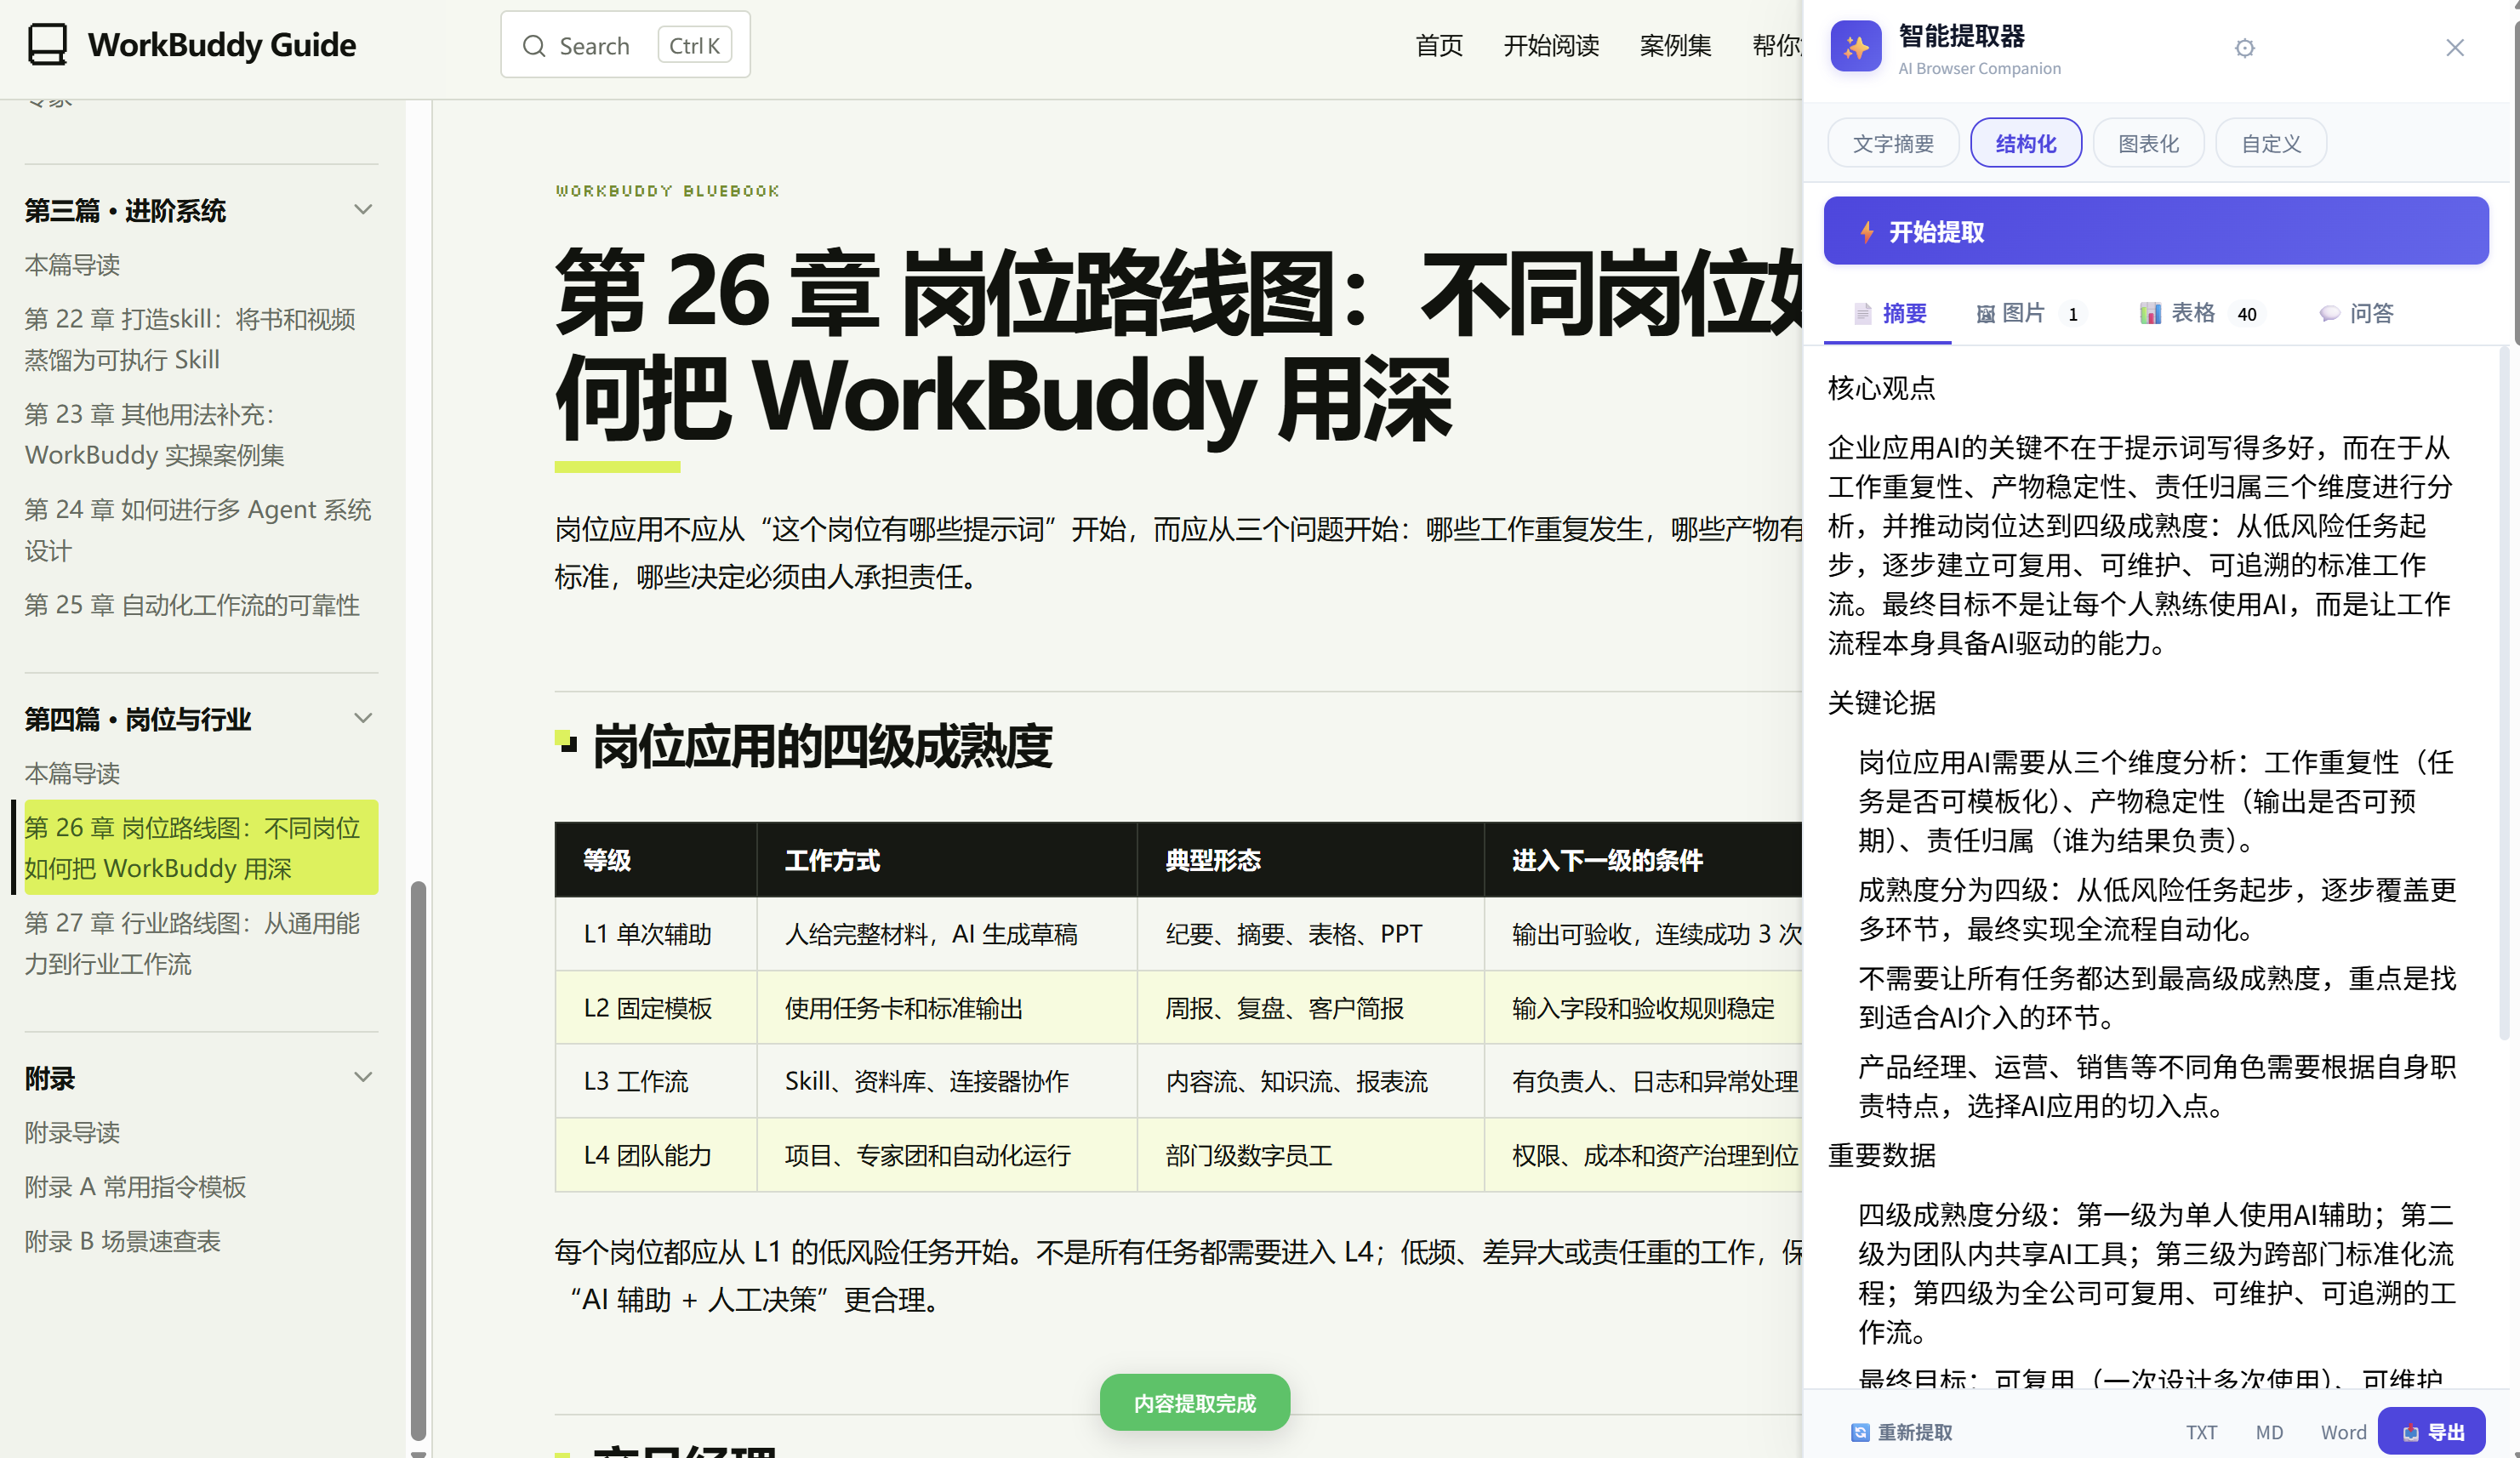Select the 文字摘要 mode
This screenshot has height=1458, width=2520.
coord(1892,143)
